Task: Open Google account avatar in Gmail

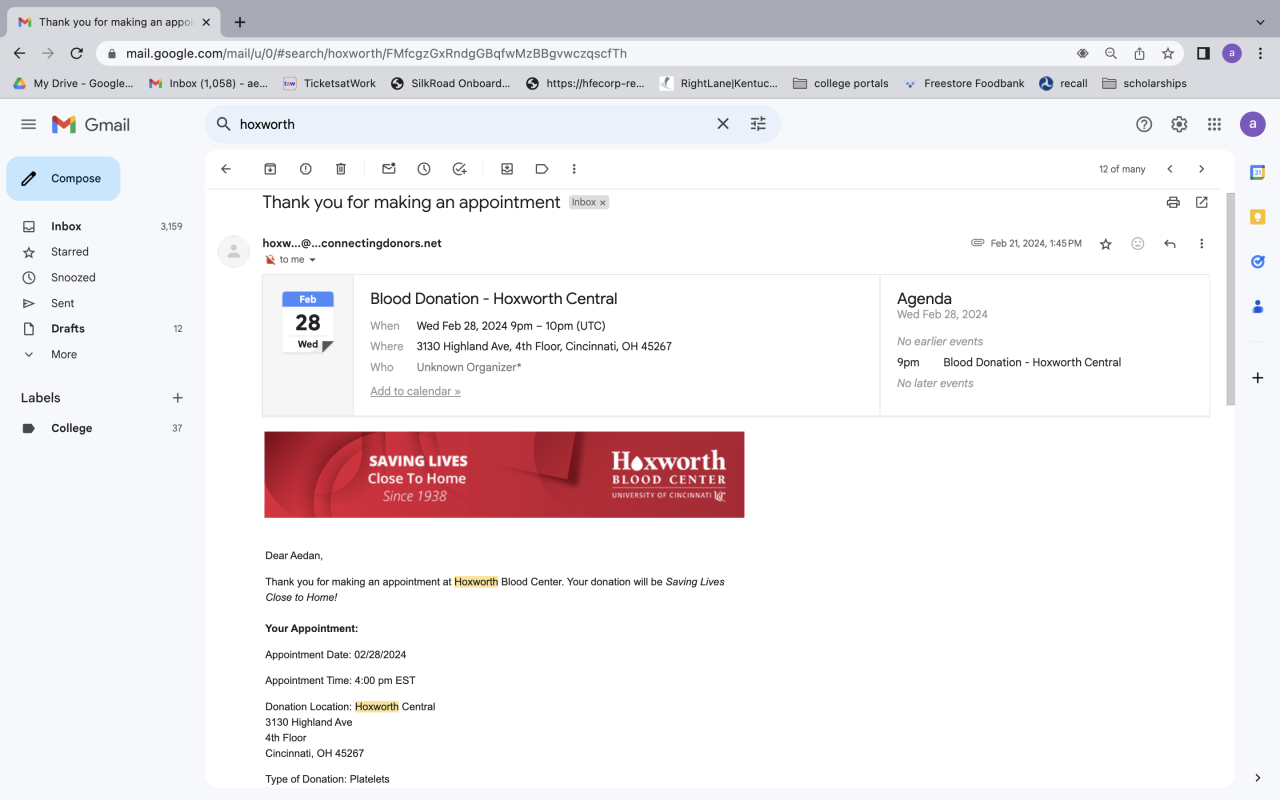Action: (1253, 124)
